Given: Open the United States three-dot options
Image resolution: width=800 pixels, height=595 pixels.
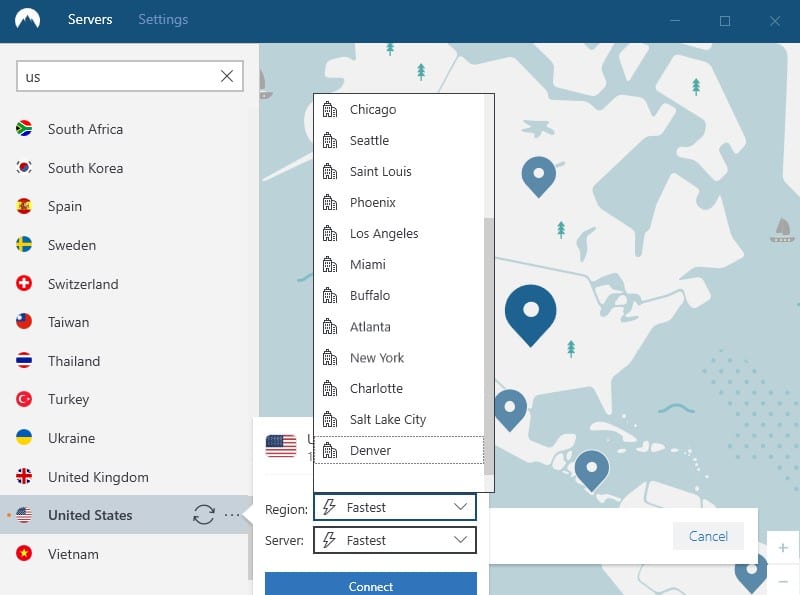Looking at the screenshot, I should [x=232, y=515].
